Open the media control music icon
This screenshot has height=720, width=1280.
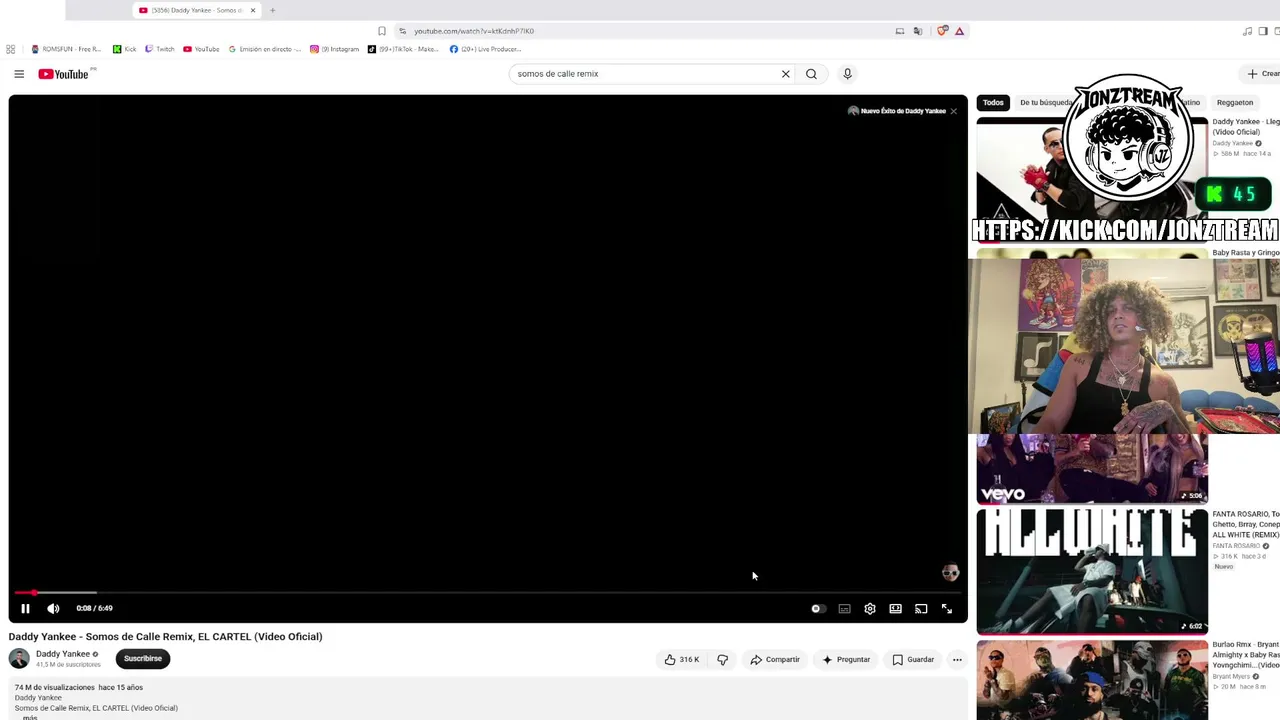pyautogui.click(x=1247, y=31)
